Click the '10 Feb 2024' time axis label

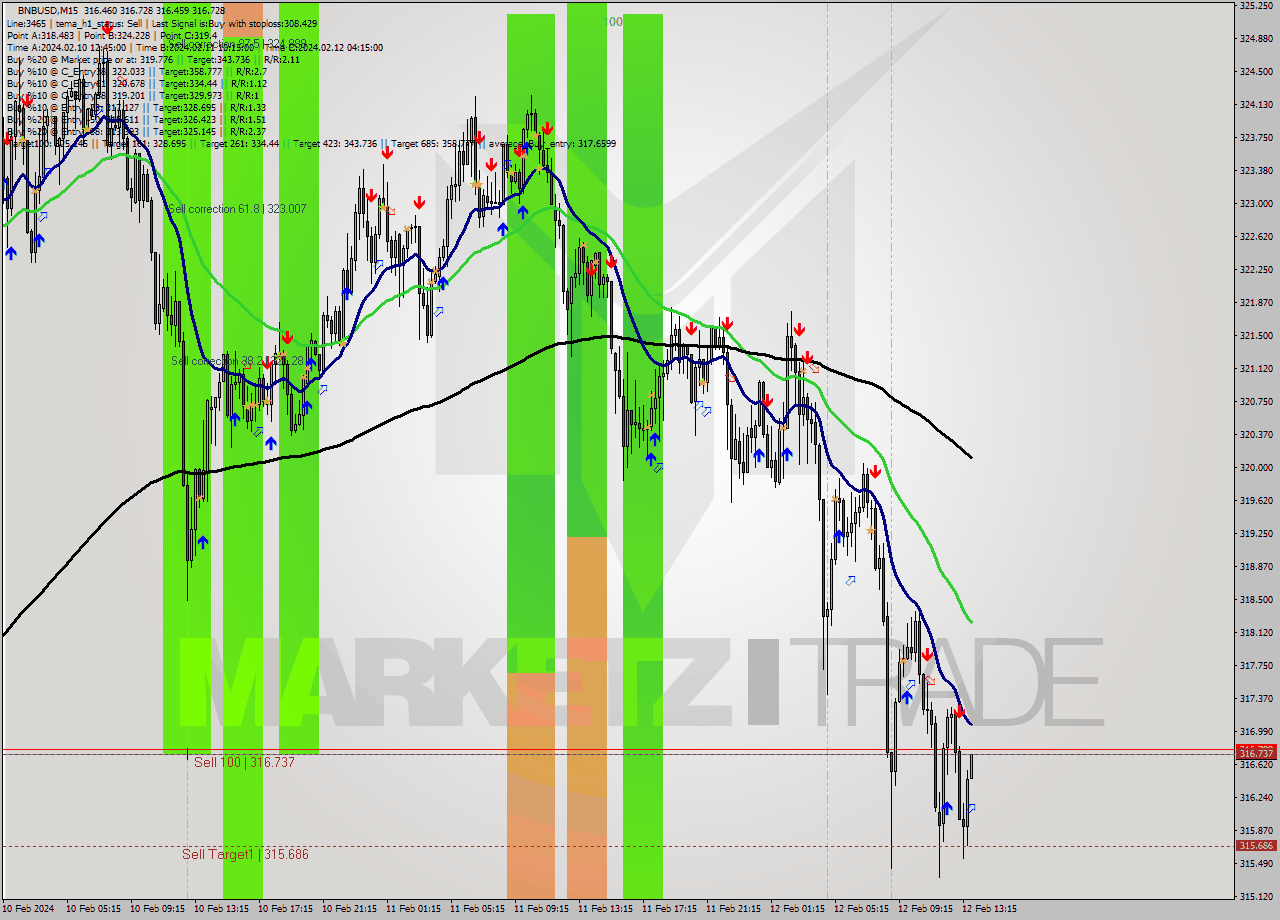coord(28,909)
